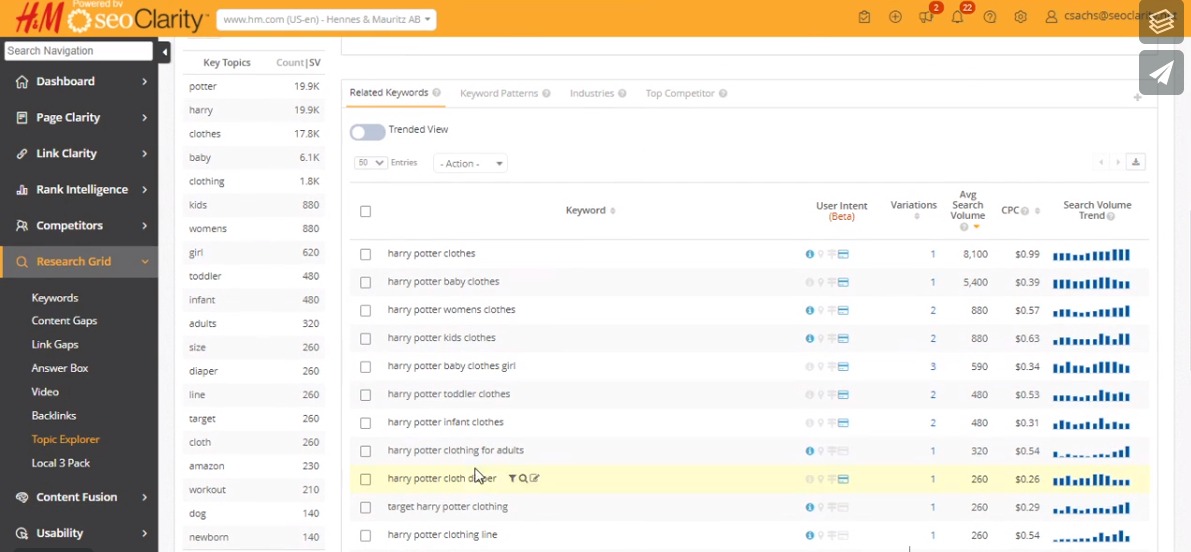Open Topic Explorer in the sidebar

click(65, 440)
